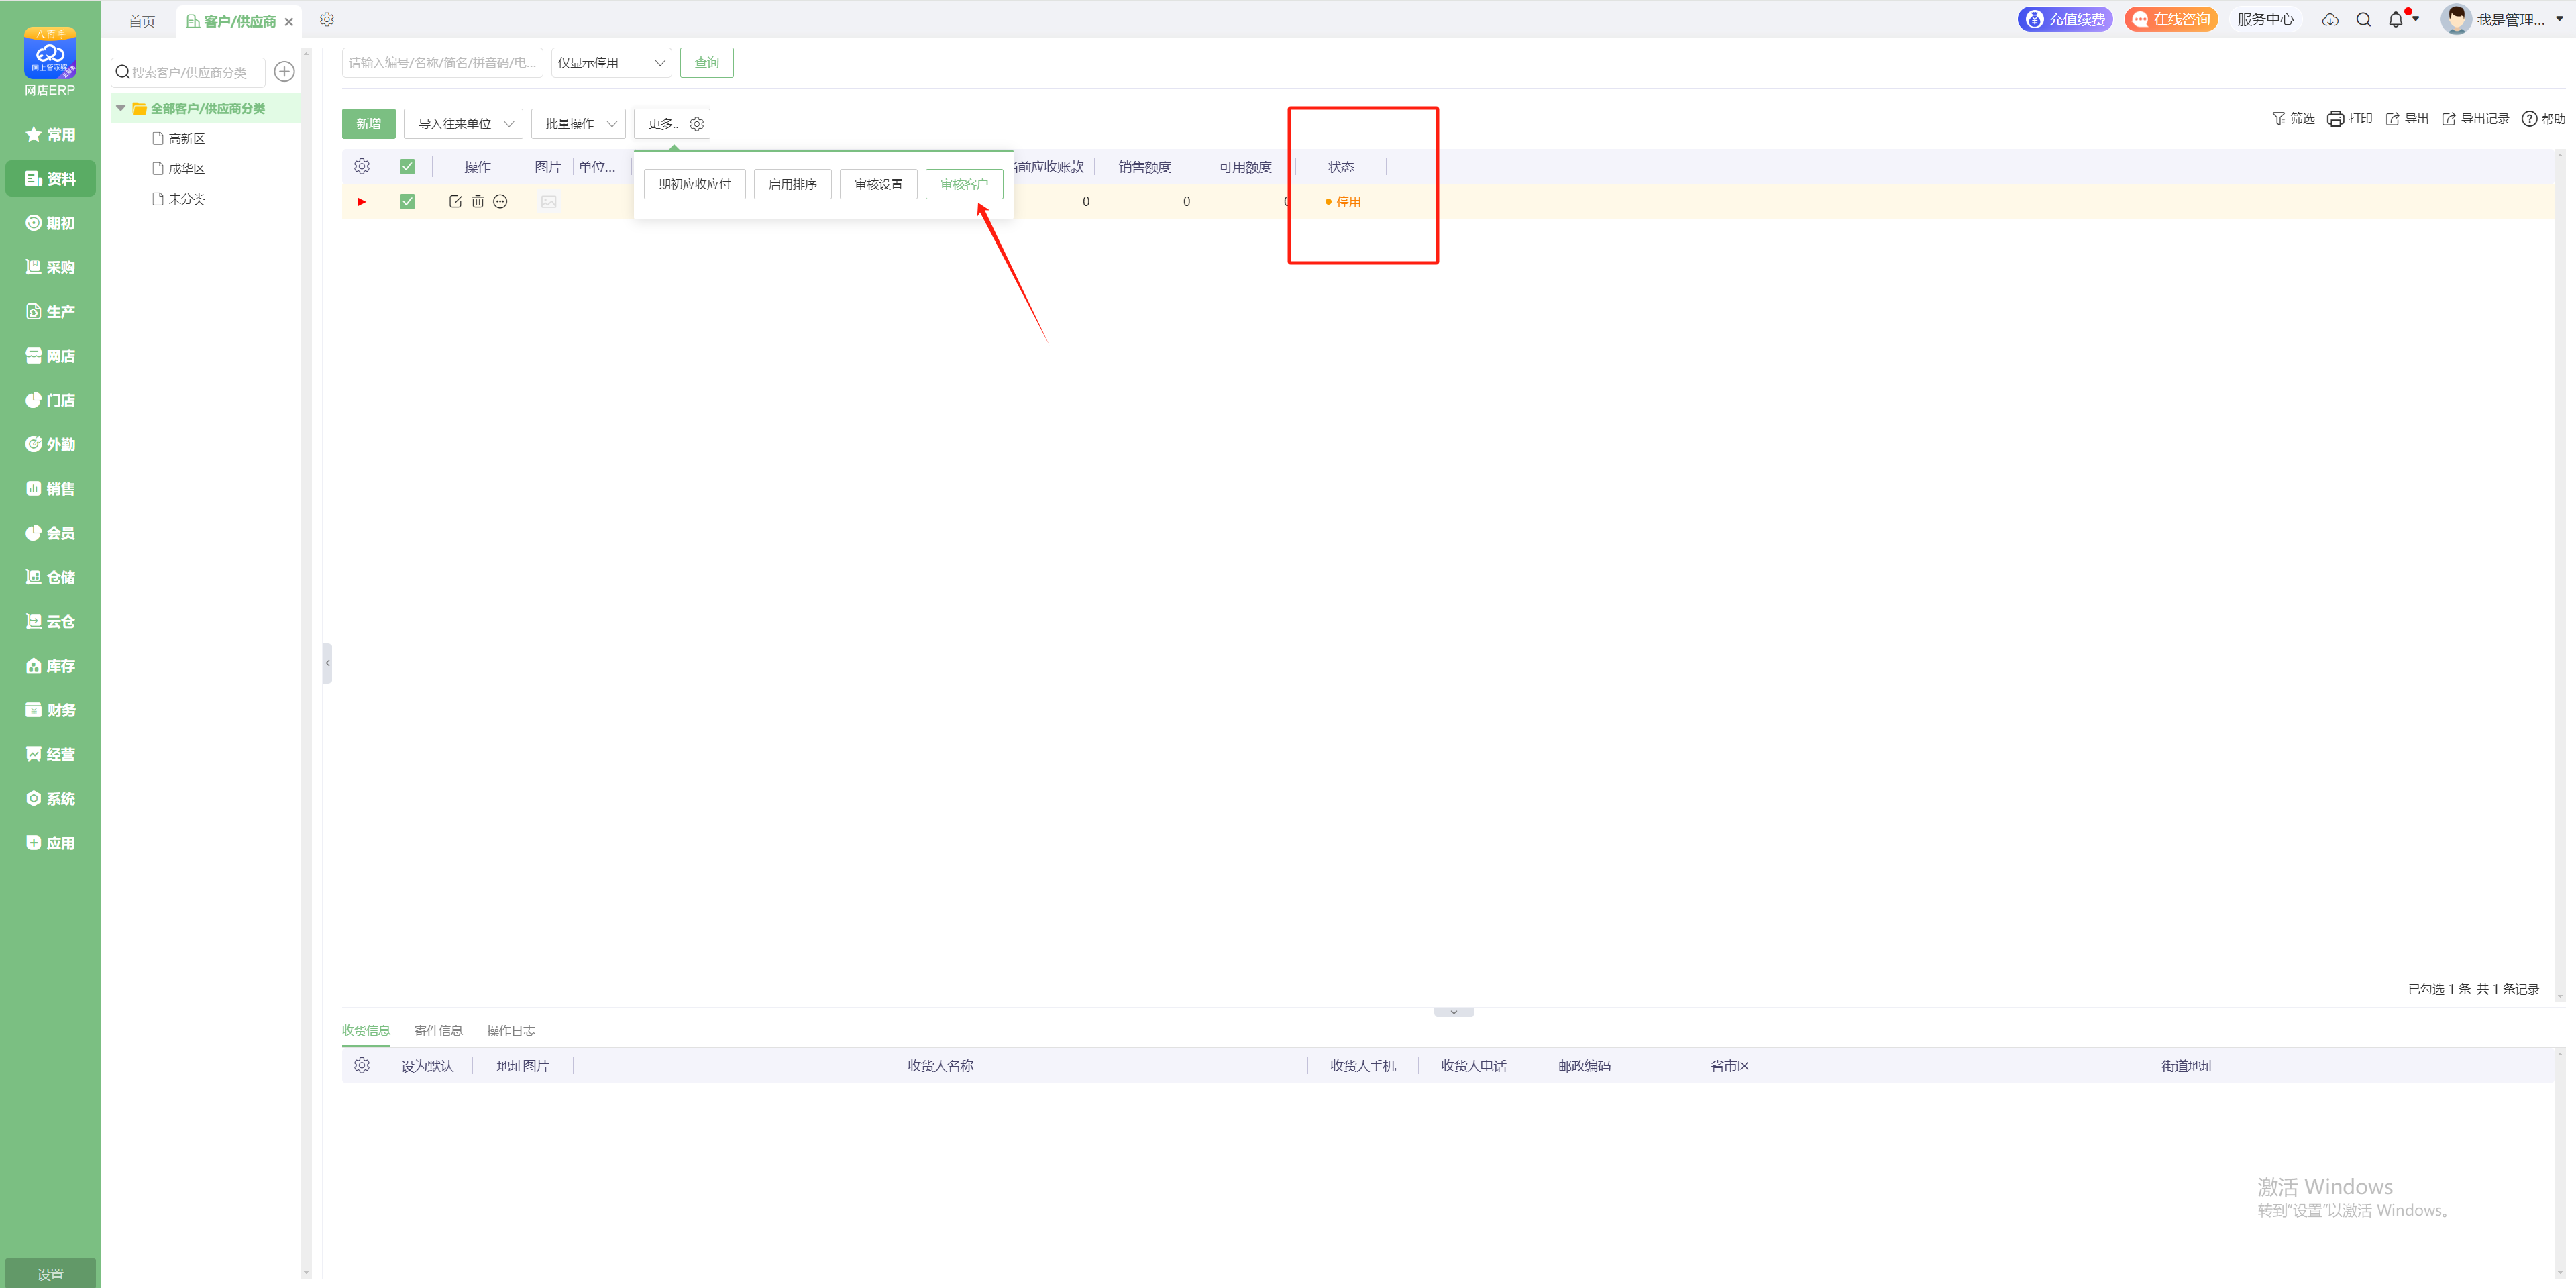
Task: Open the 外勤 sidebar menu
Action: click(50, 444)
